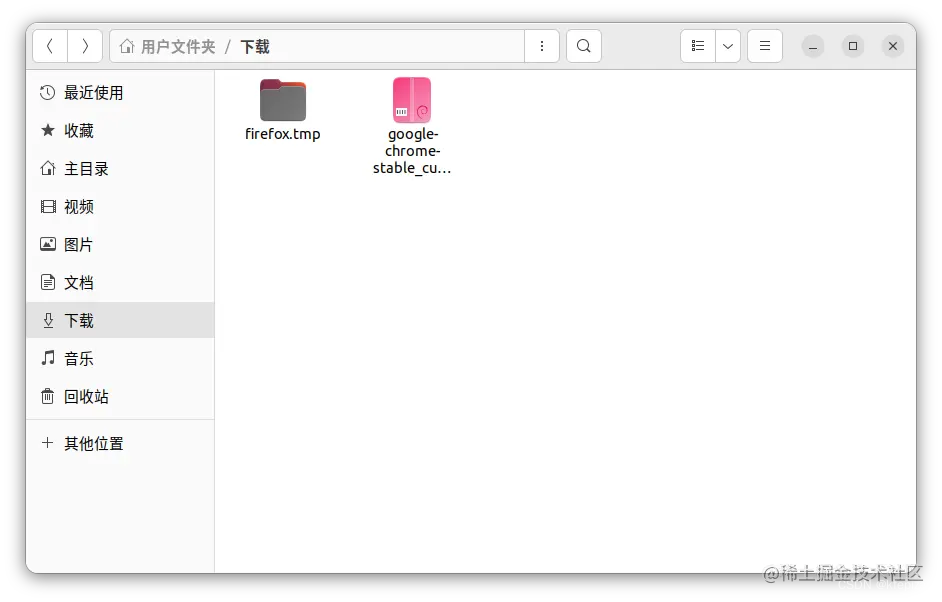Screen dimensions: 942x602
Task: Click the clock icon beside 最近使用
Action: (47, 93)
